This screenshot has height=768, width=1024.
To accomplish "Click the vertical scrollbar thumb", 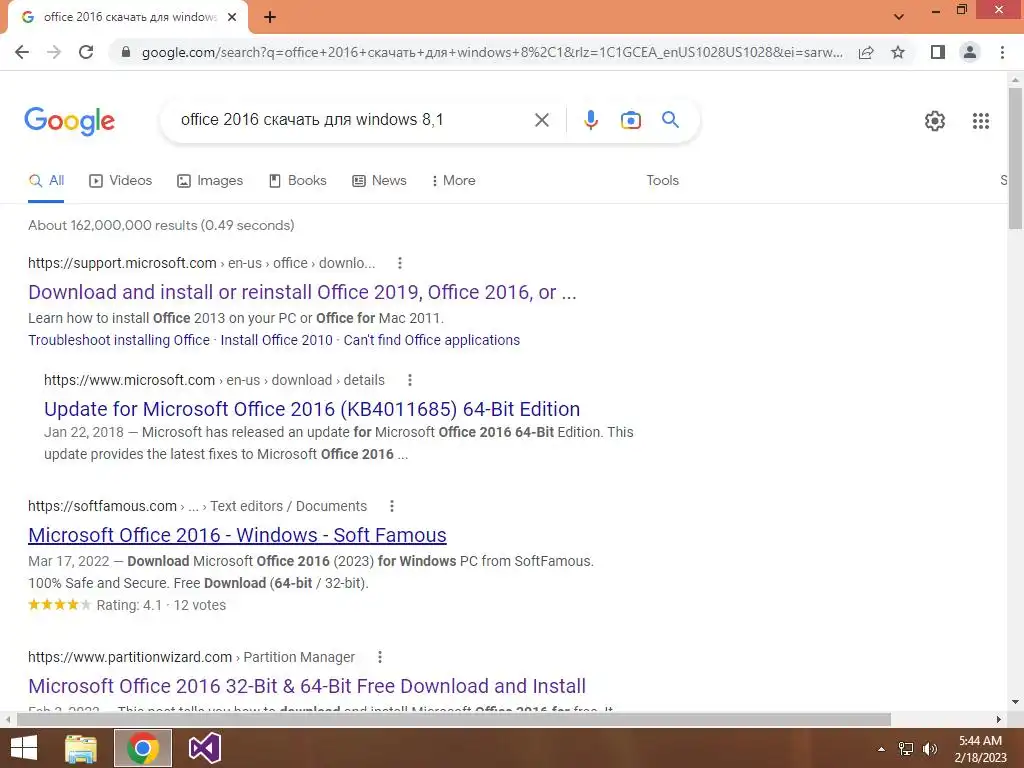I will point(1016,159).
